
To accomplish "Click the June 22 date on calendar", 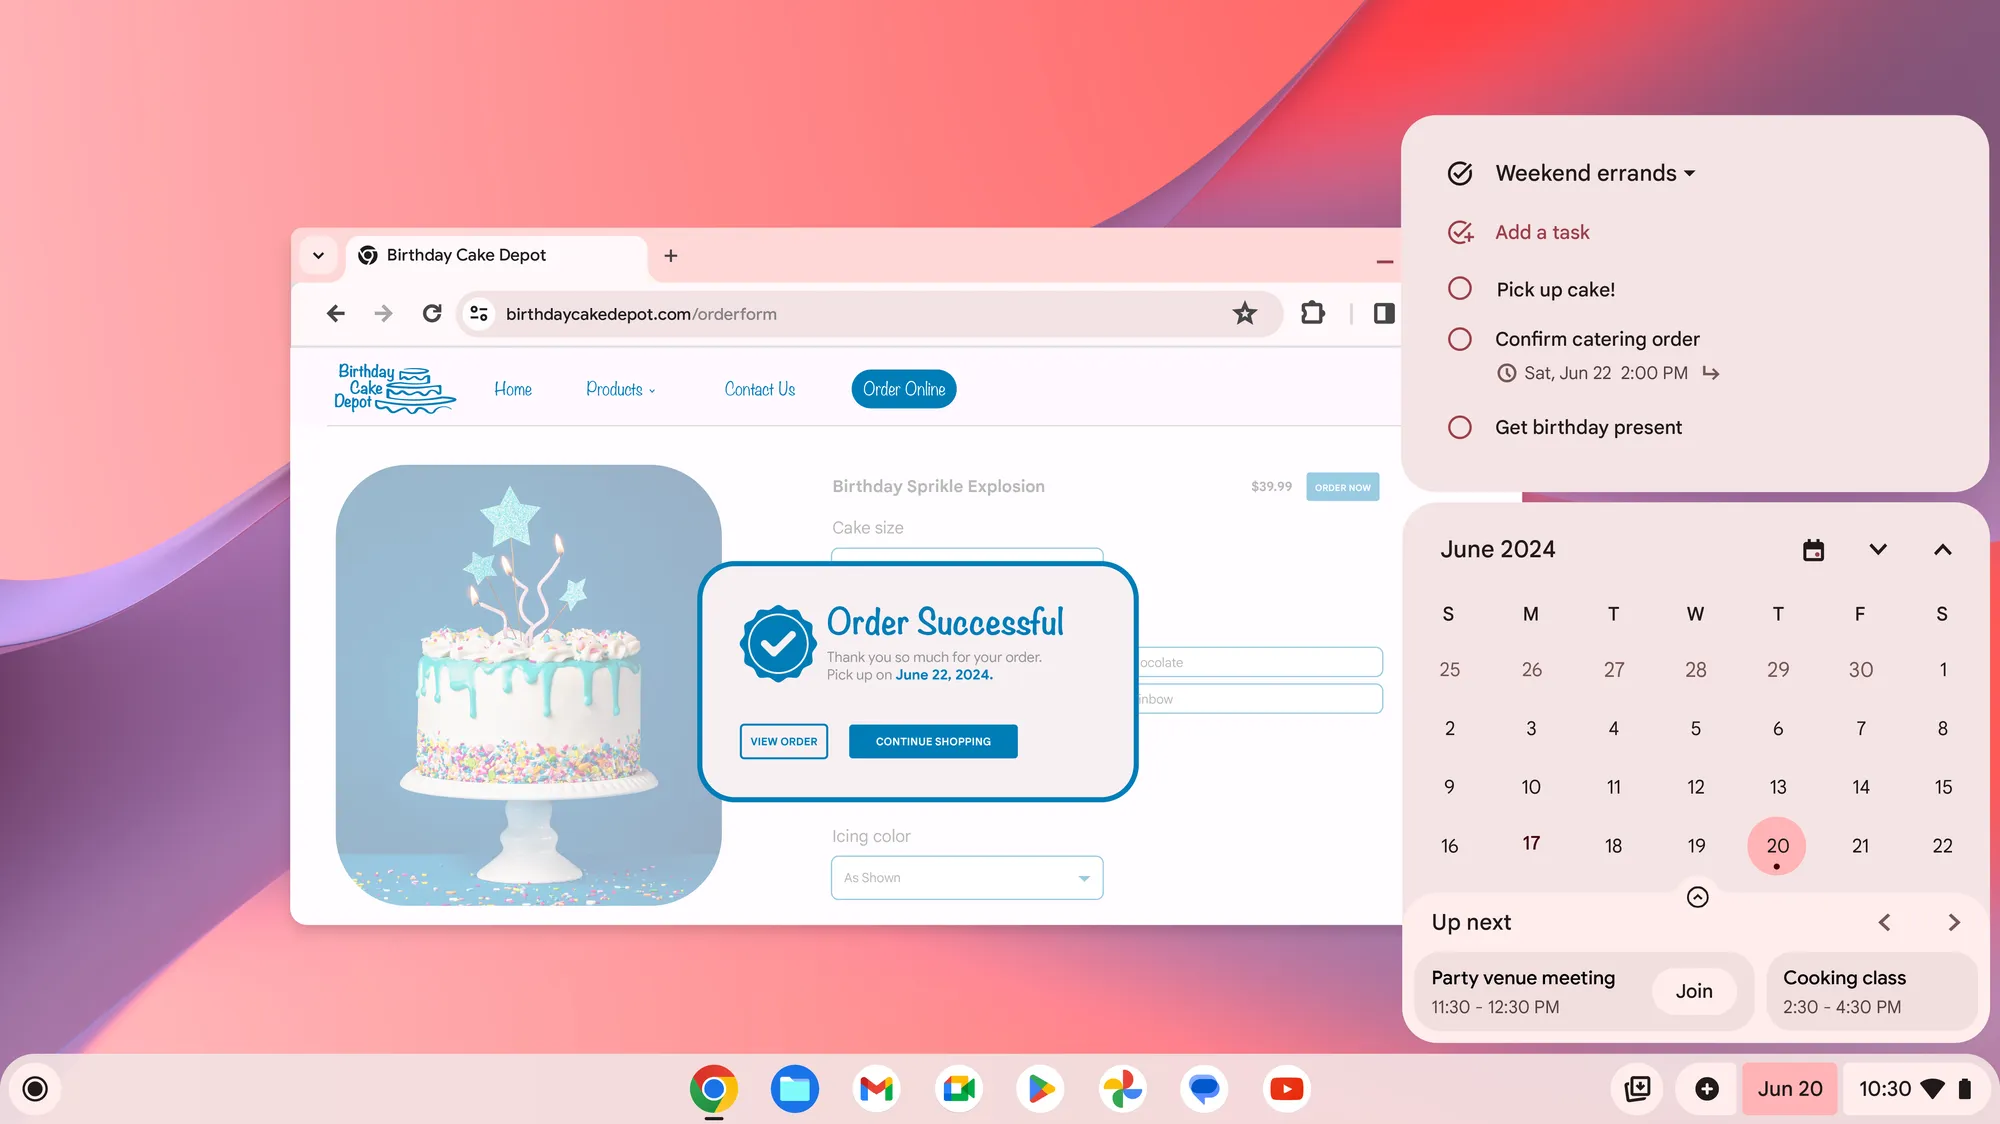I will pos(1942,844).
